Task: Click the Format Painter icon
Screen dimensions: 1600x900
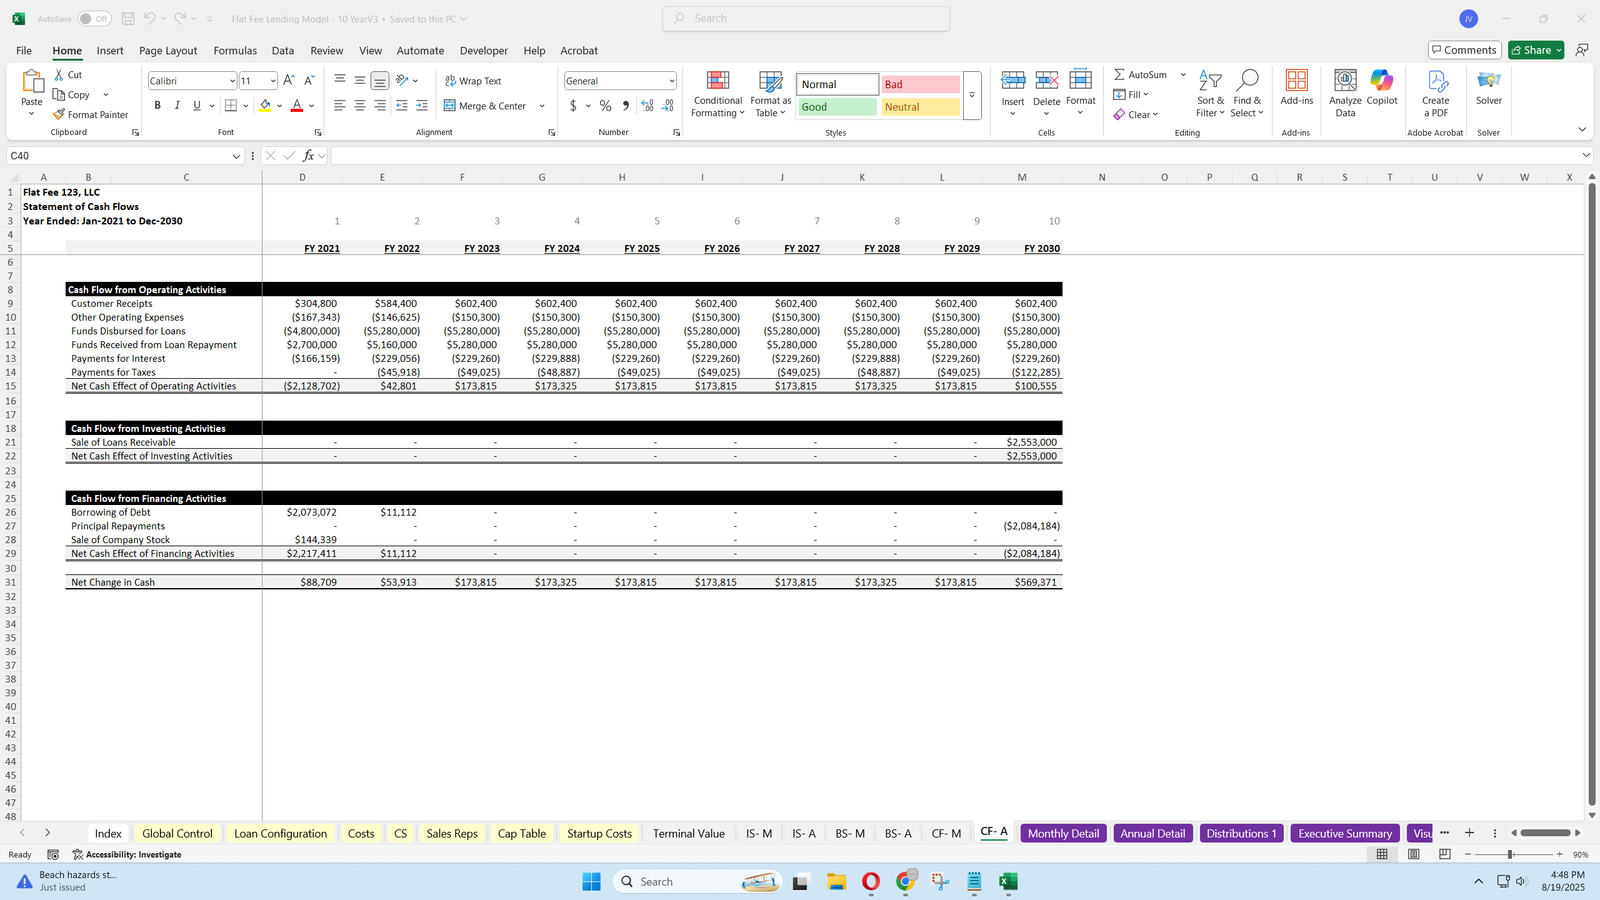Action: (60, 115)
